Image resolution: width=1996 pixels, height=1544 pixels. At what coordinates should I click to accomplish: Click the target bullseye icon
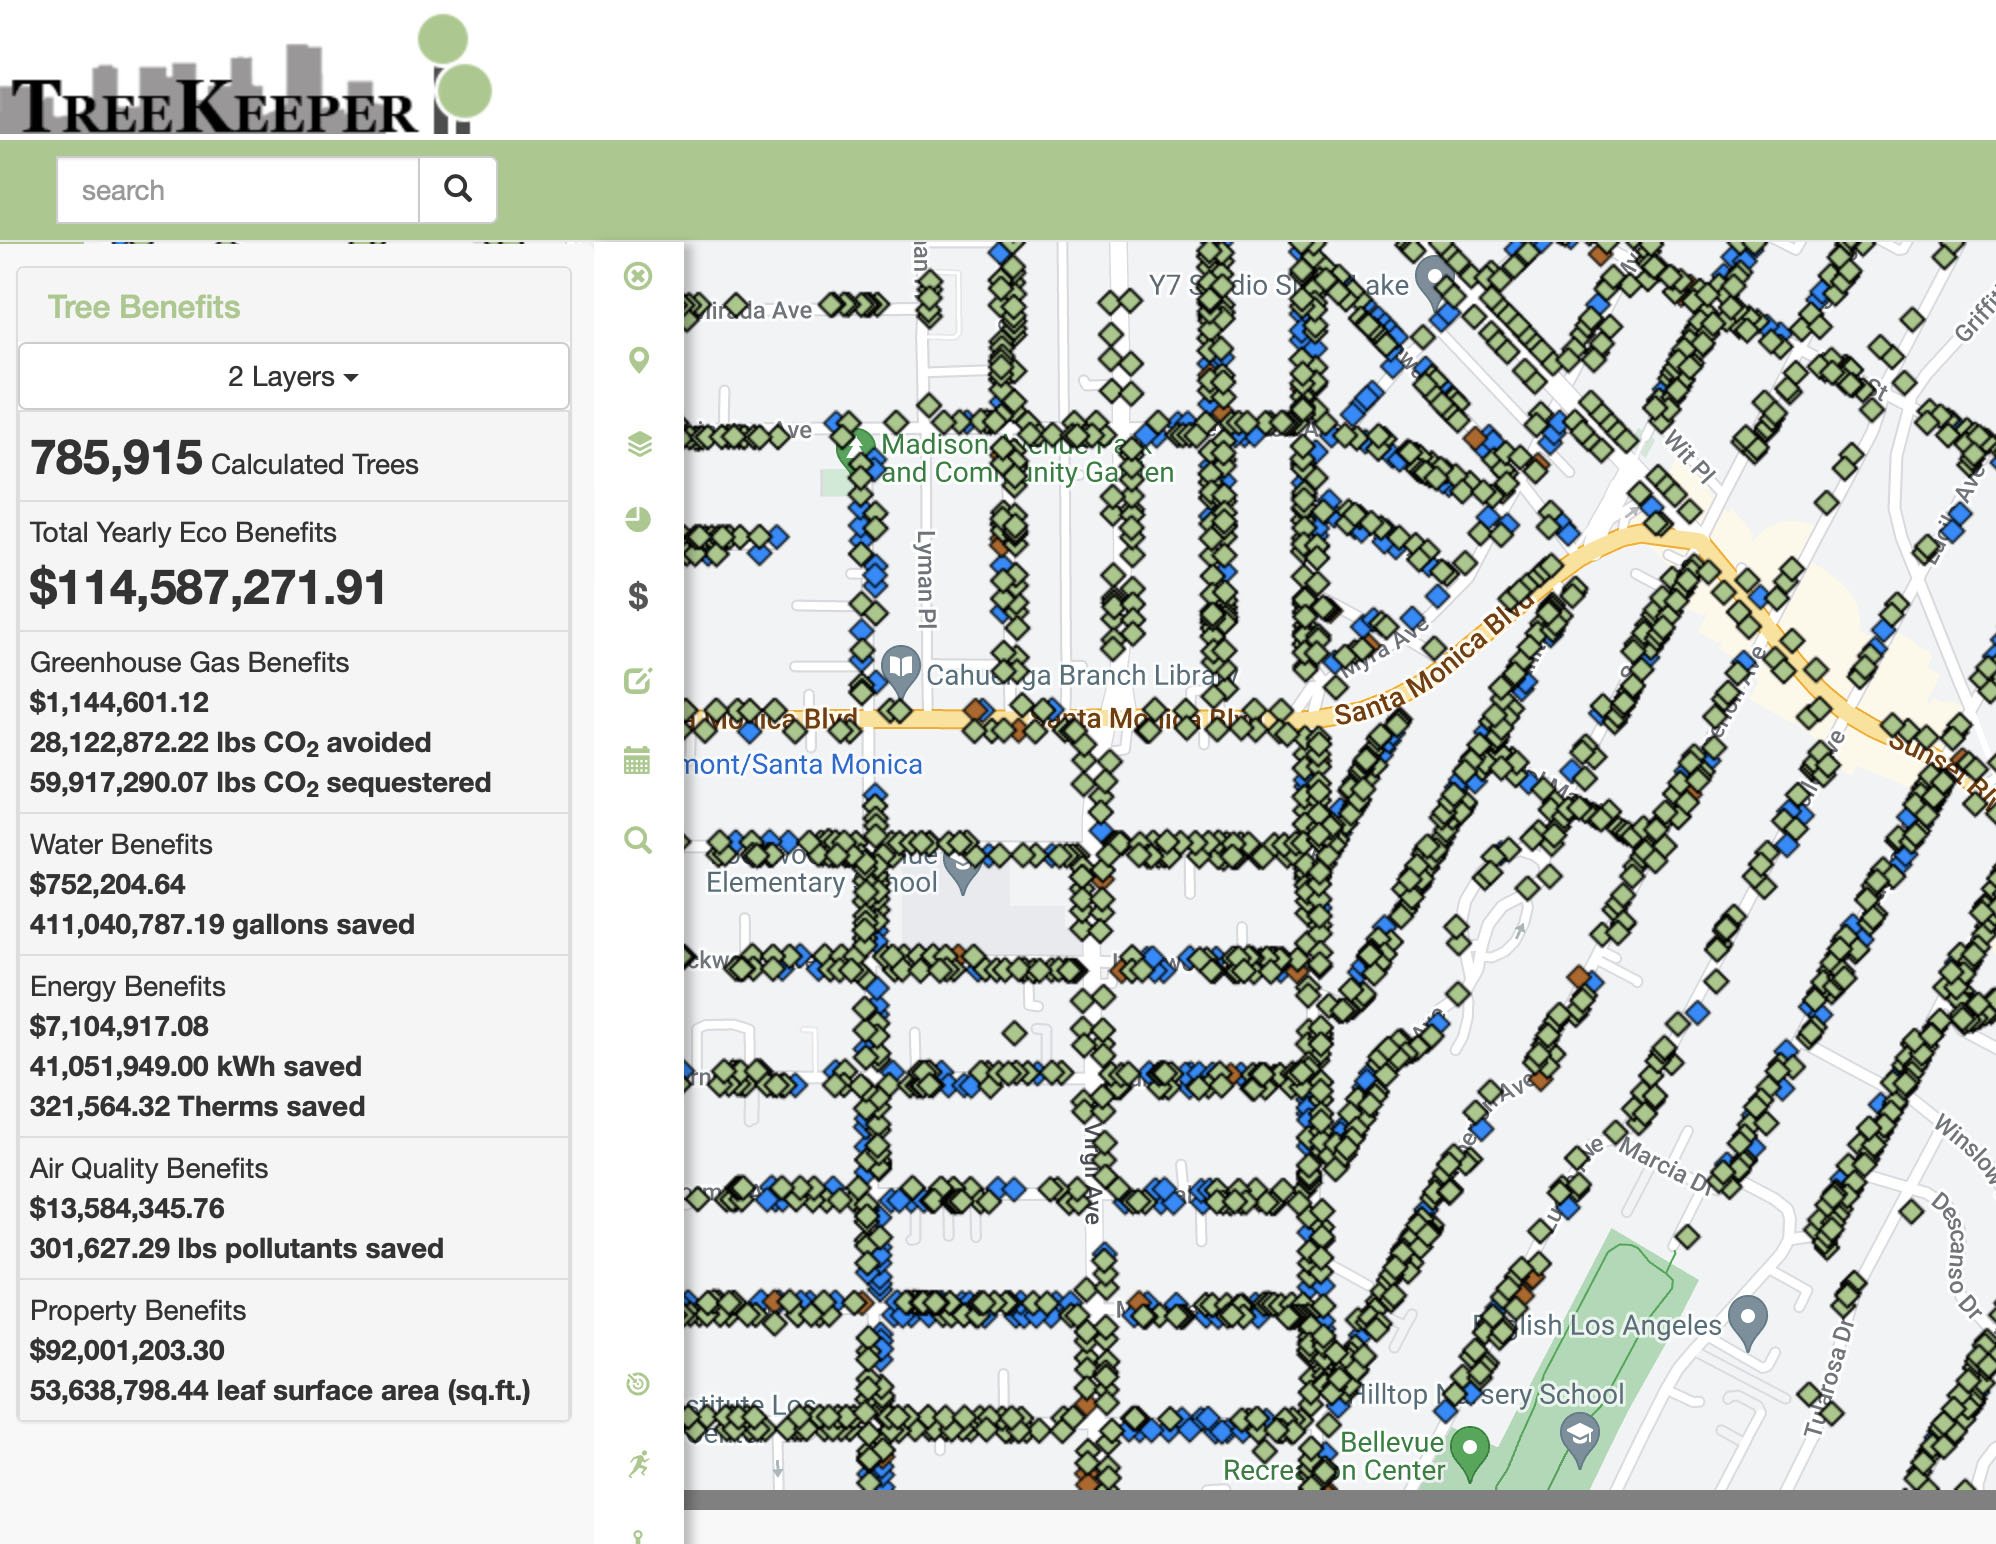tap(638, 1384)
